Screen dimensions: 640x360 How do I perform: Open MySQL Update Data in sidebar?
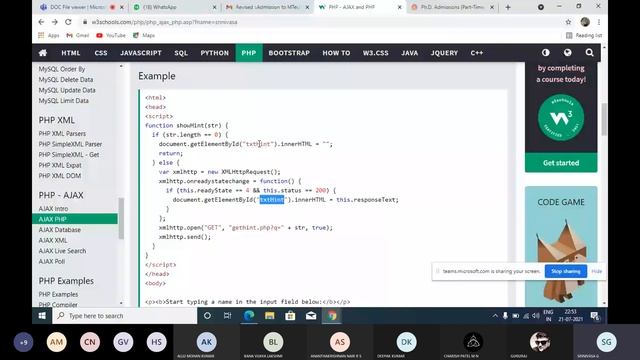67,90
